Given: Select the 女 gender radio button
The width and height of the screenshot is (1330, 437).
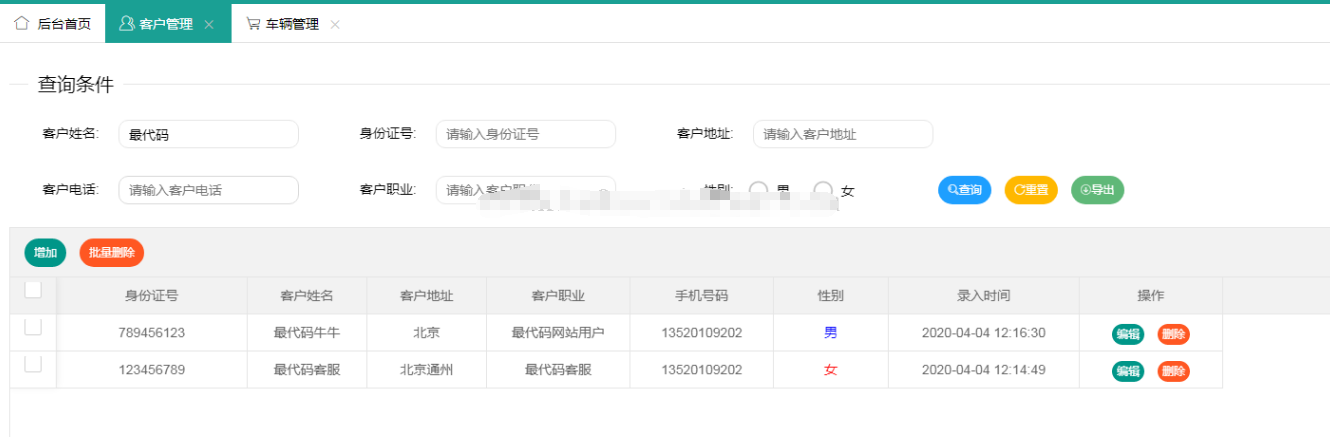Looking at the screenshot, I should pos(823,190).
